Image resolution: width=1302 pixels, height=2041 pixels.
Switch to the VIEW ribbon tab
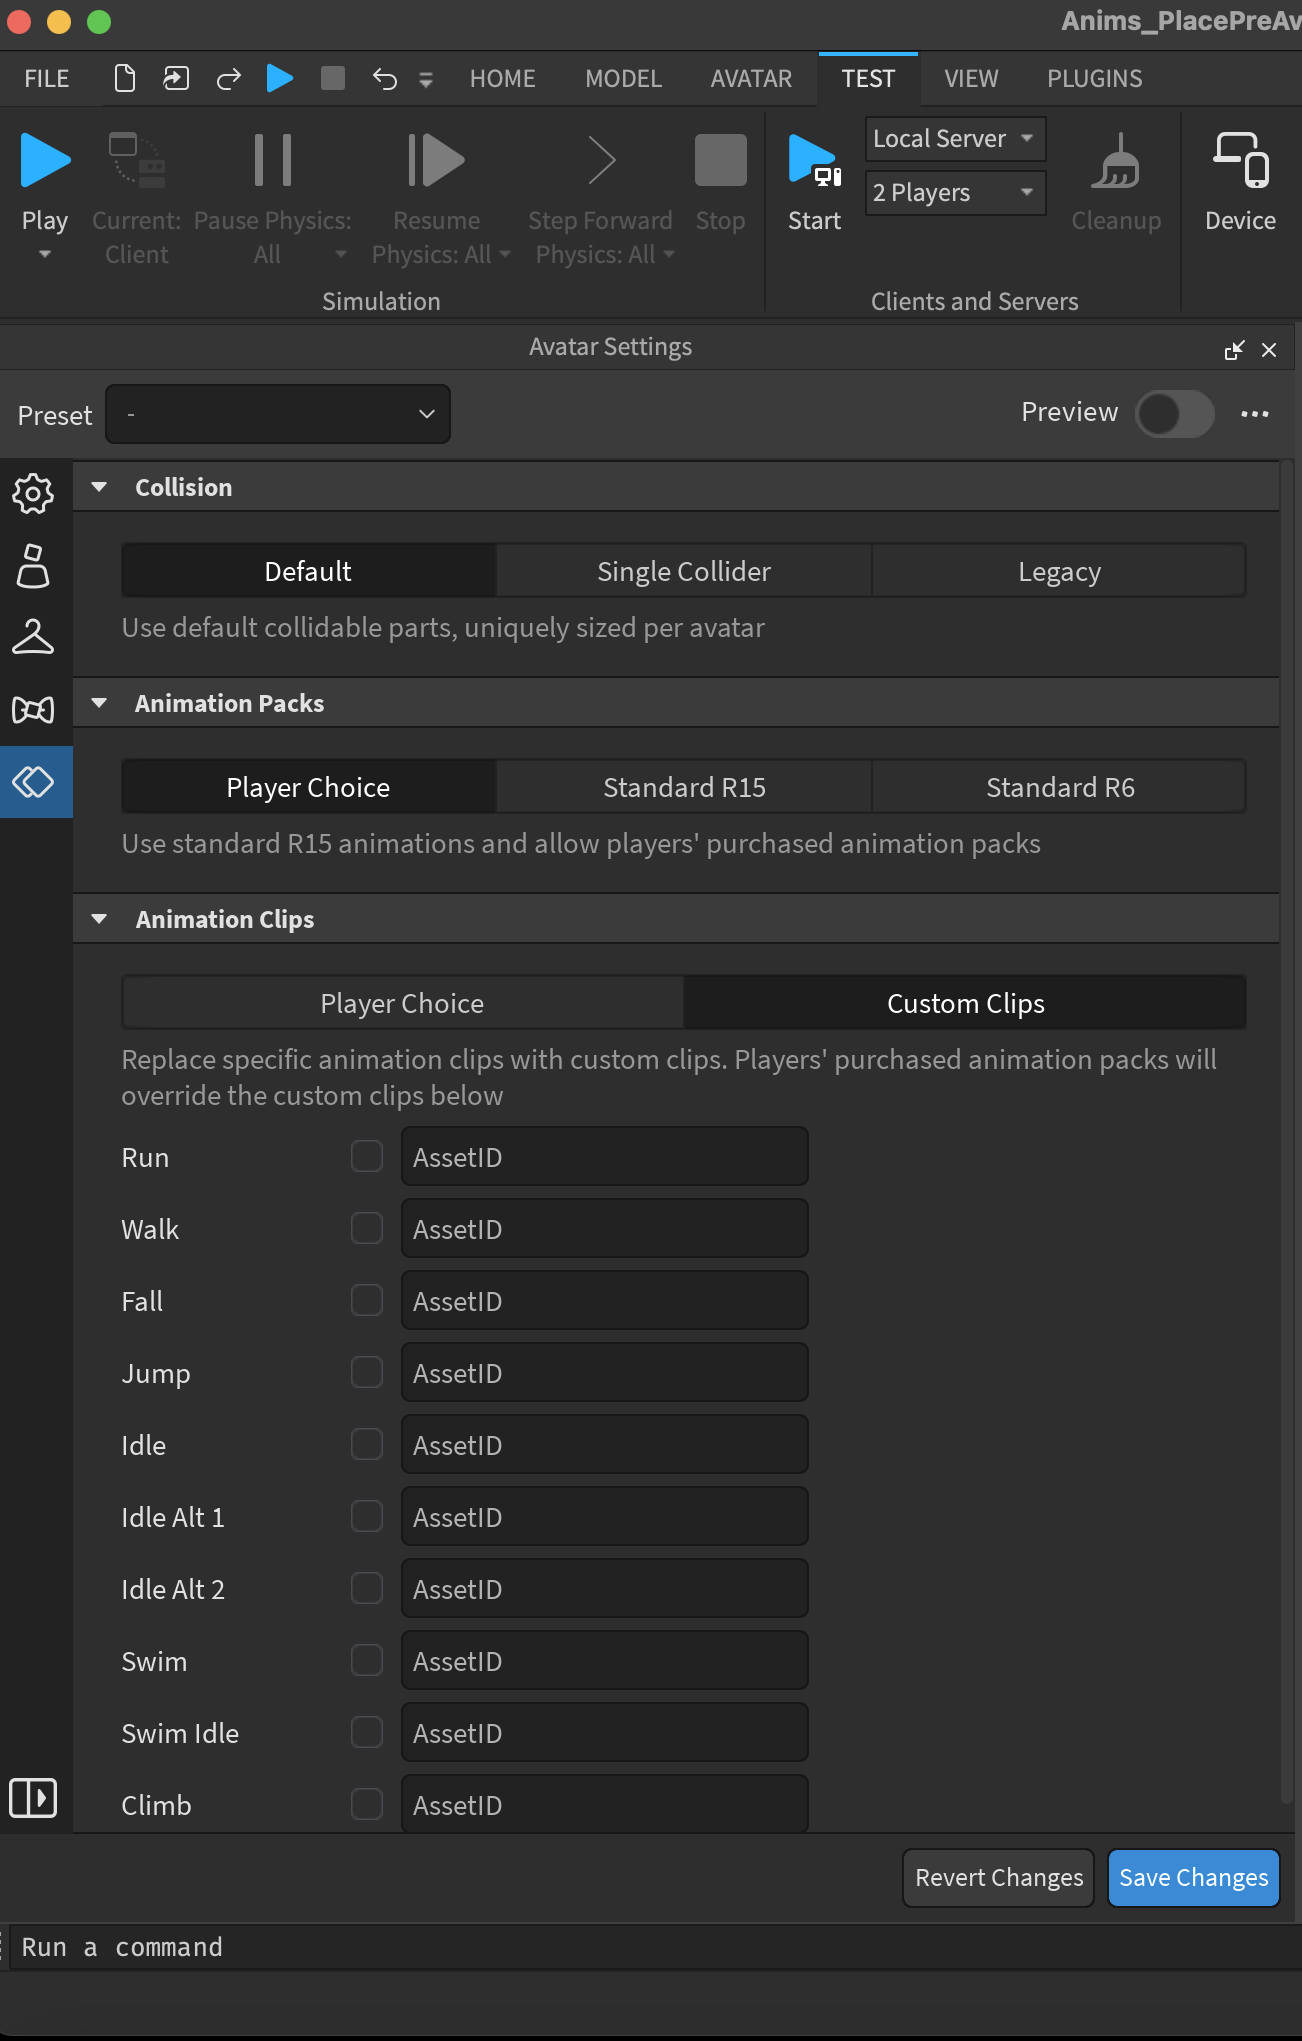coord(971,79)
